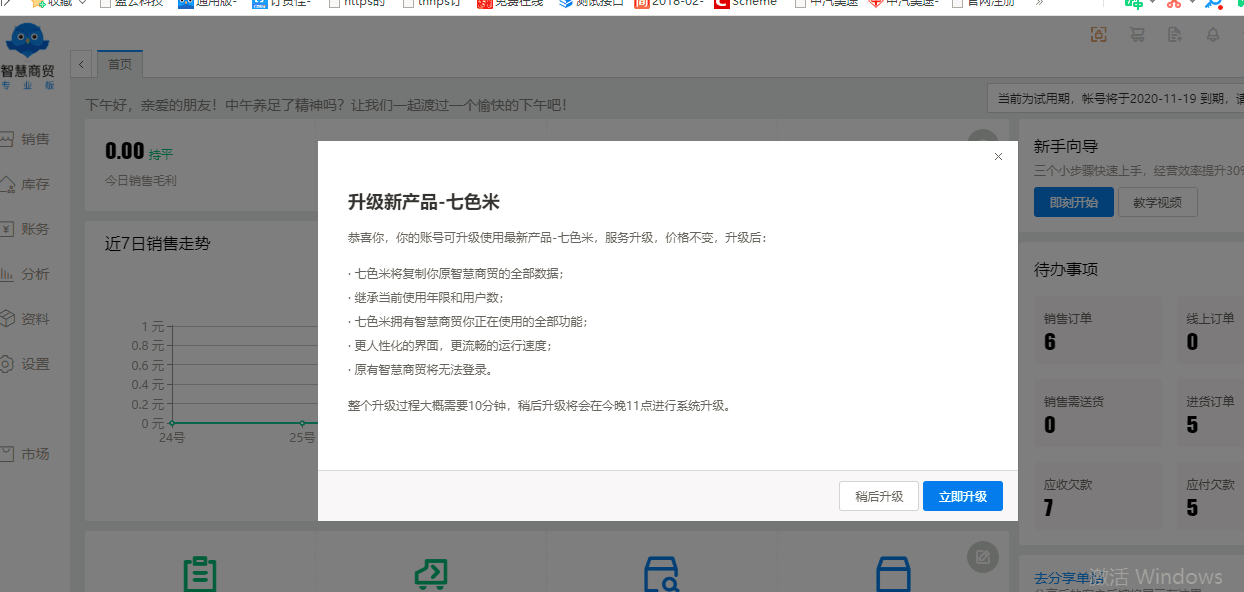This screenshot has height=592, width=1244.
Task: Open the 销售订单 pending card showing 6
Action: pyautogui.click(x=1096, y=332)
